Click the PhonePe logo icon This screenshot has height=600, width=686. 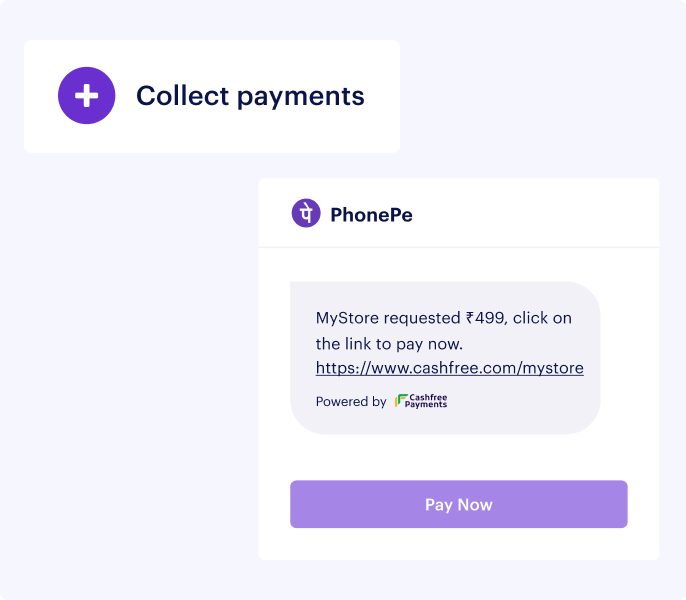tap(306, 214)
